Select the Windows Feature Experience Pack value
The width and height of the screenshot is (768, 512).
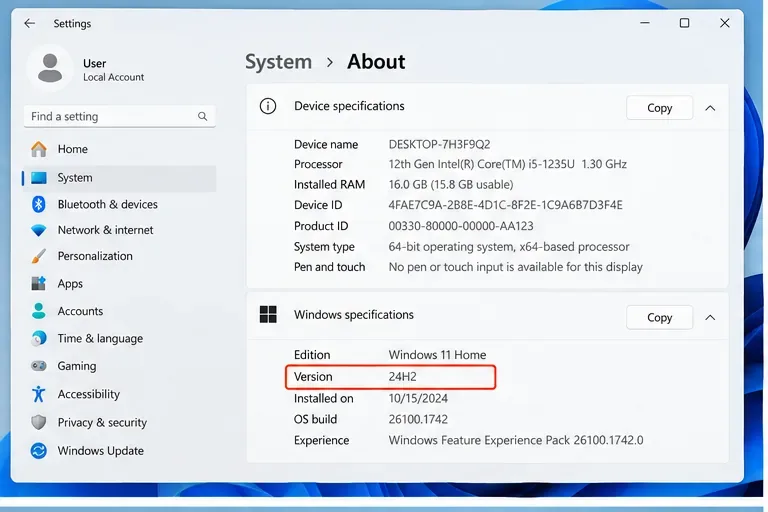pyautogui.click(x=516, y=440)
